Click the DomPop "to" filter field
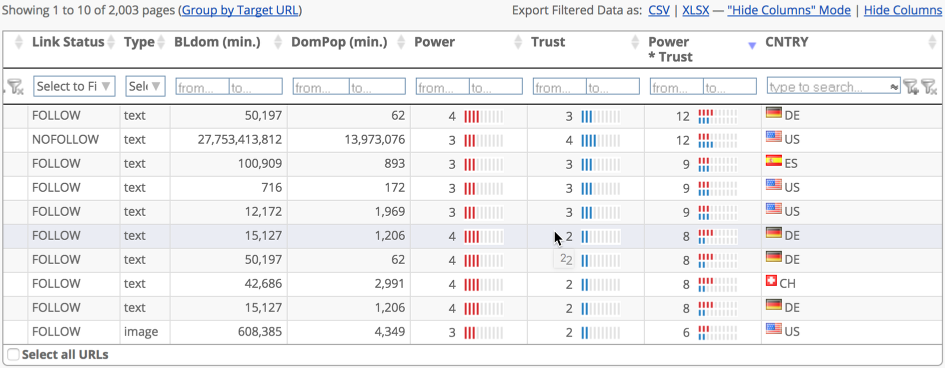 click(x=377, y=87)
